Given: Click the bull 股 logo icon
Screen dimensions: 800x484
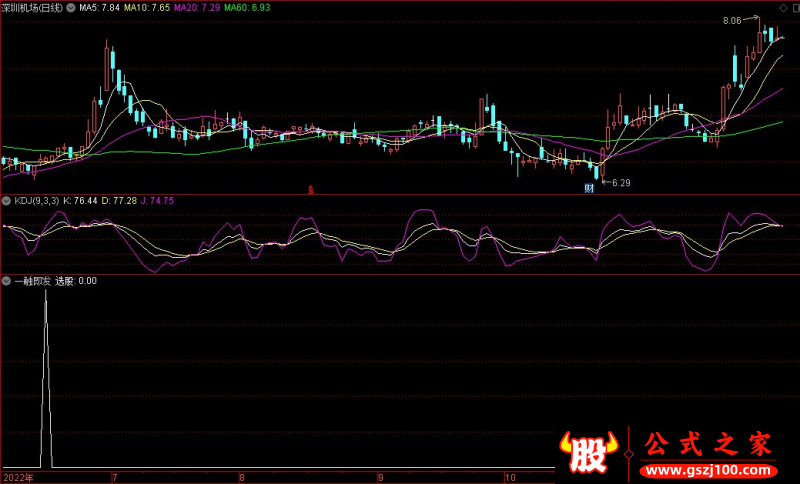Looking at the screenshot, I should (x=590, y=453).
